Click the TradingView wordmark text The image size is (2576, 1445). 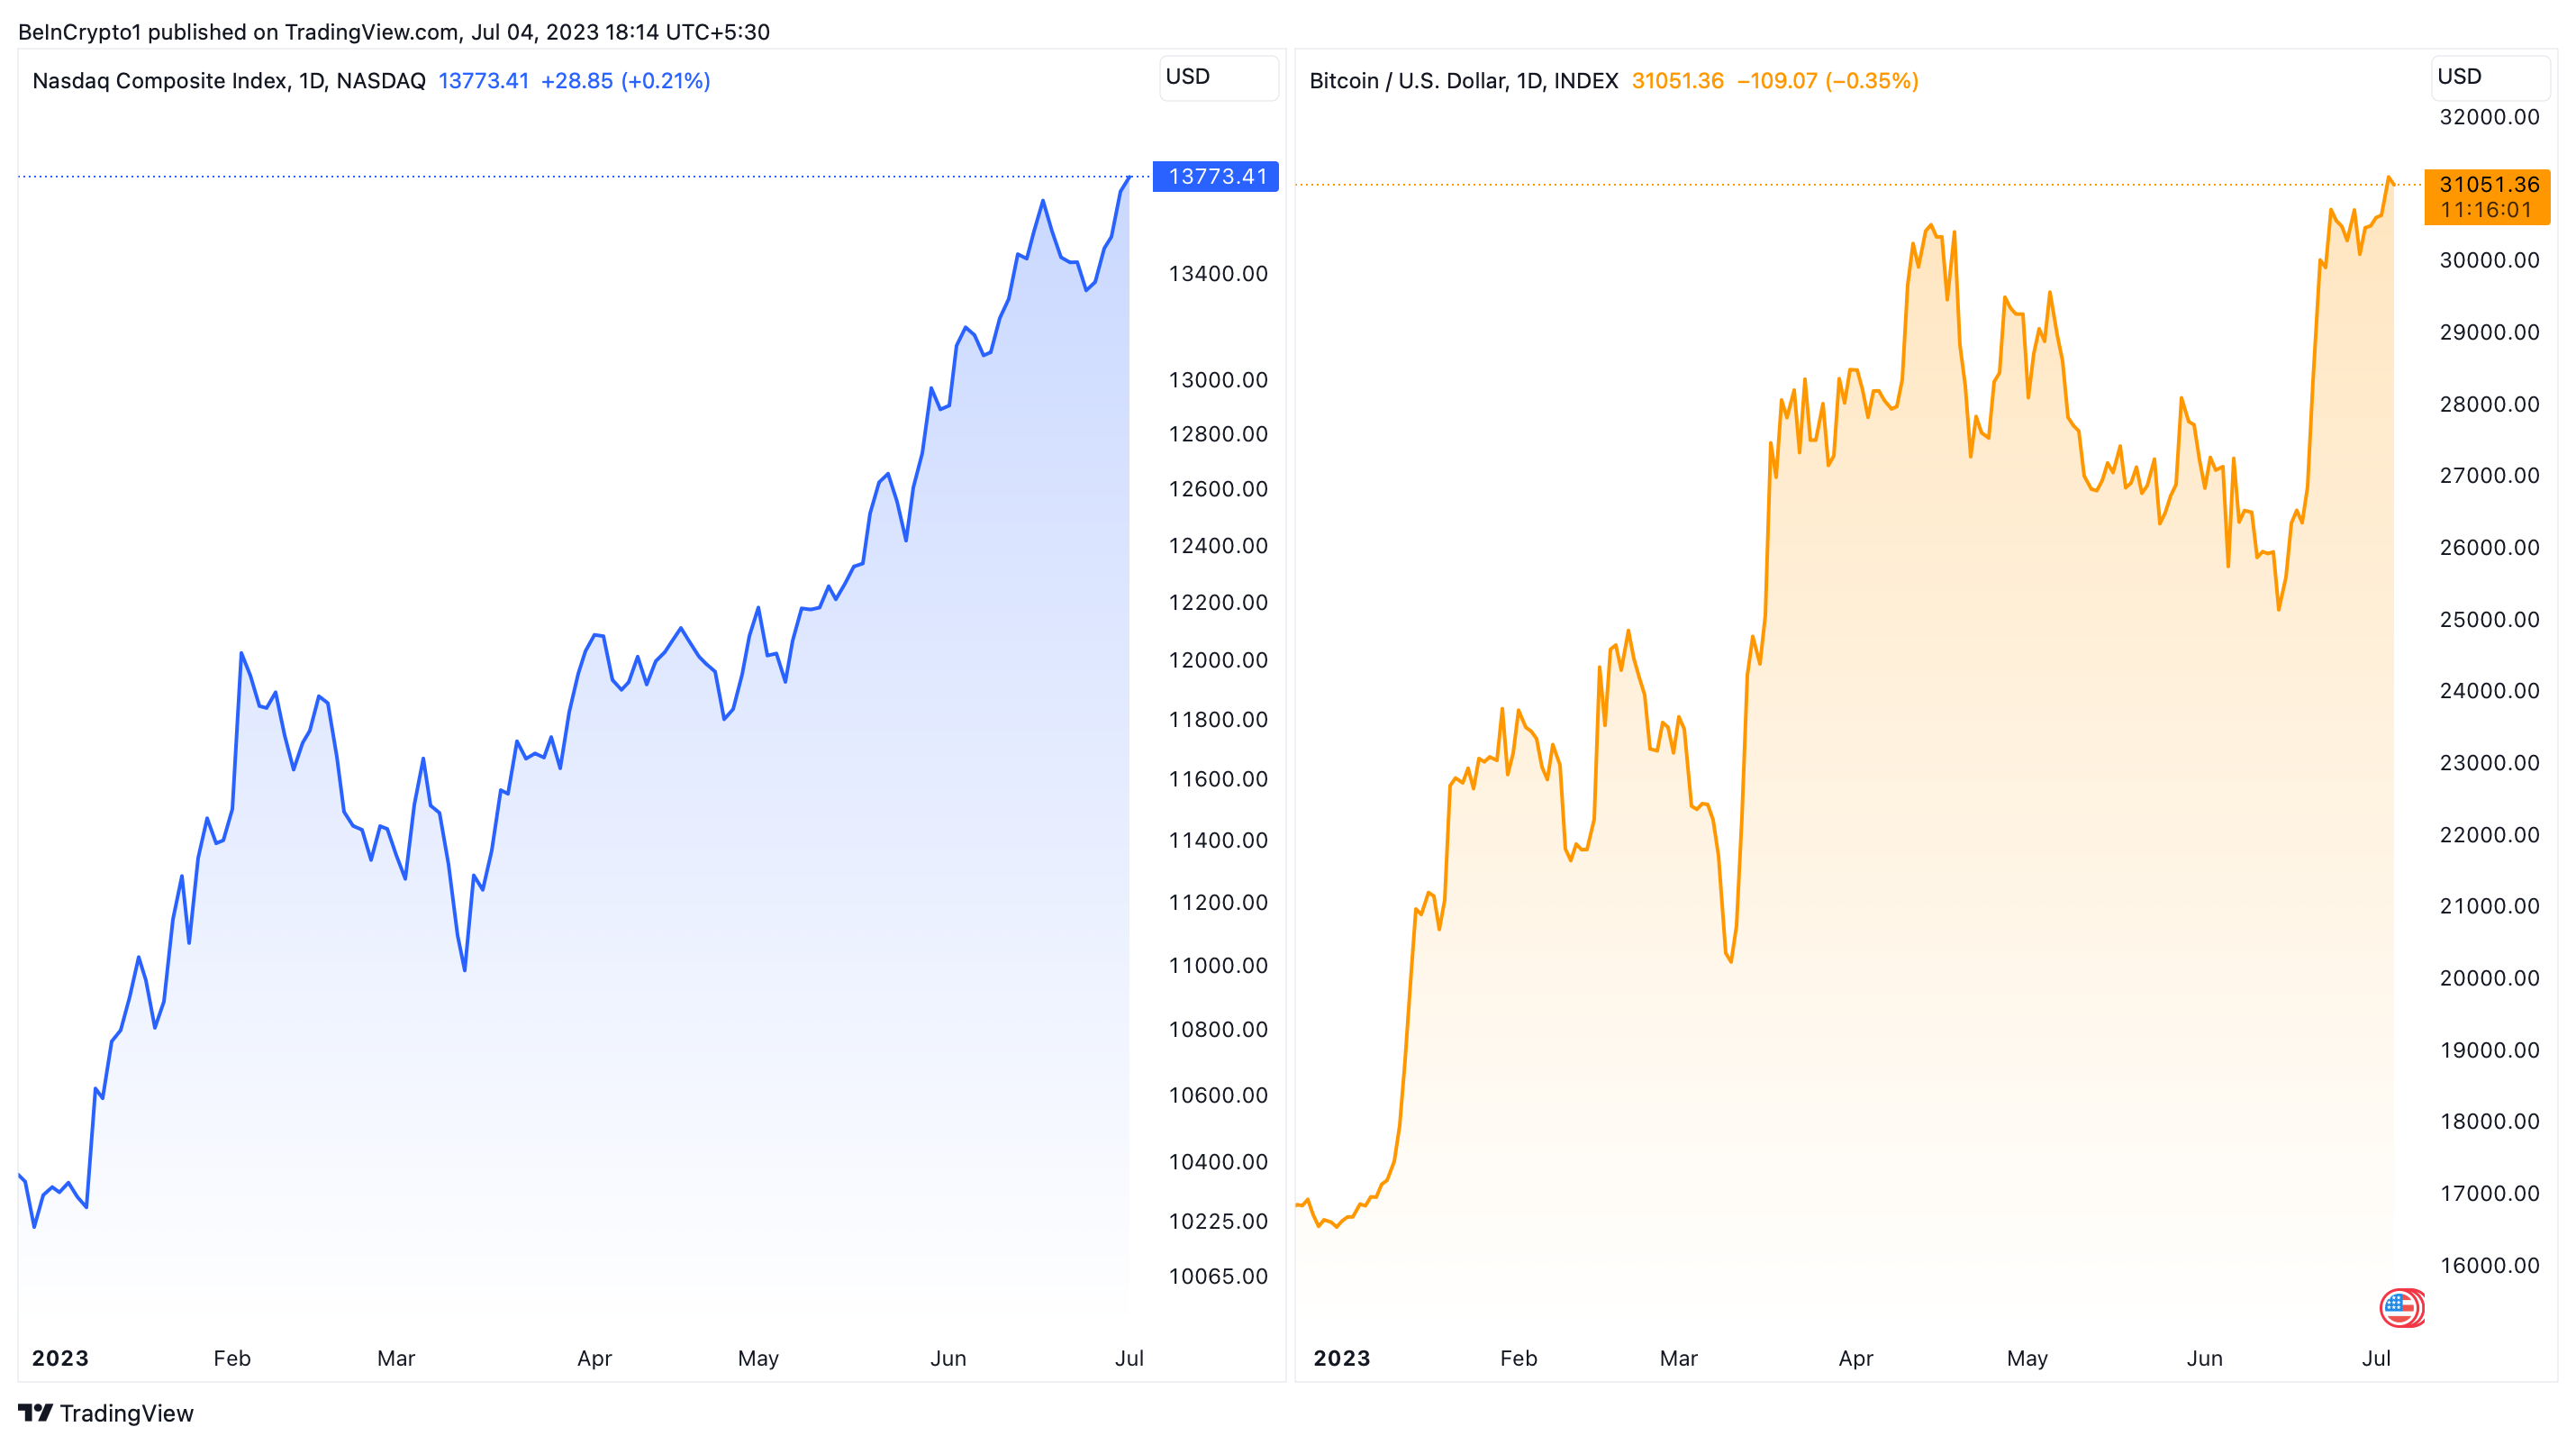(x=126, y=1413)
